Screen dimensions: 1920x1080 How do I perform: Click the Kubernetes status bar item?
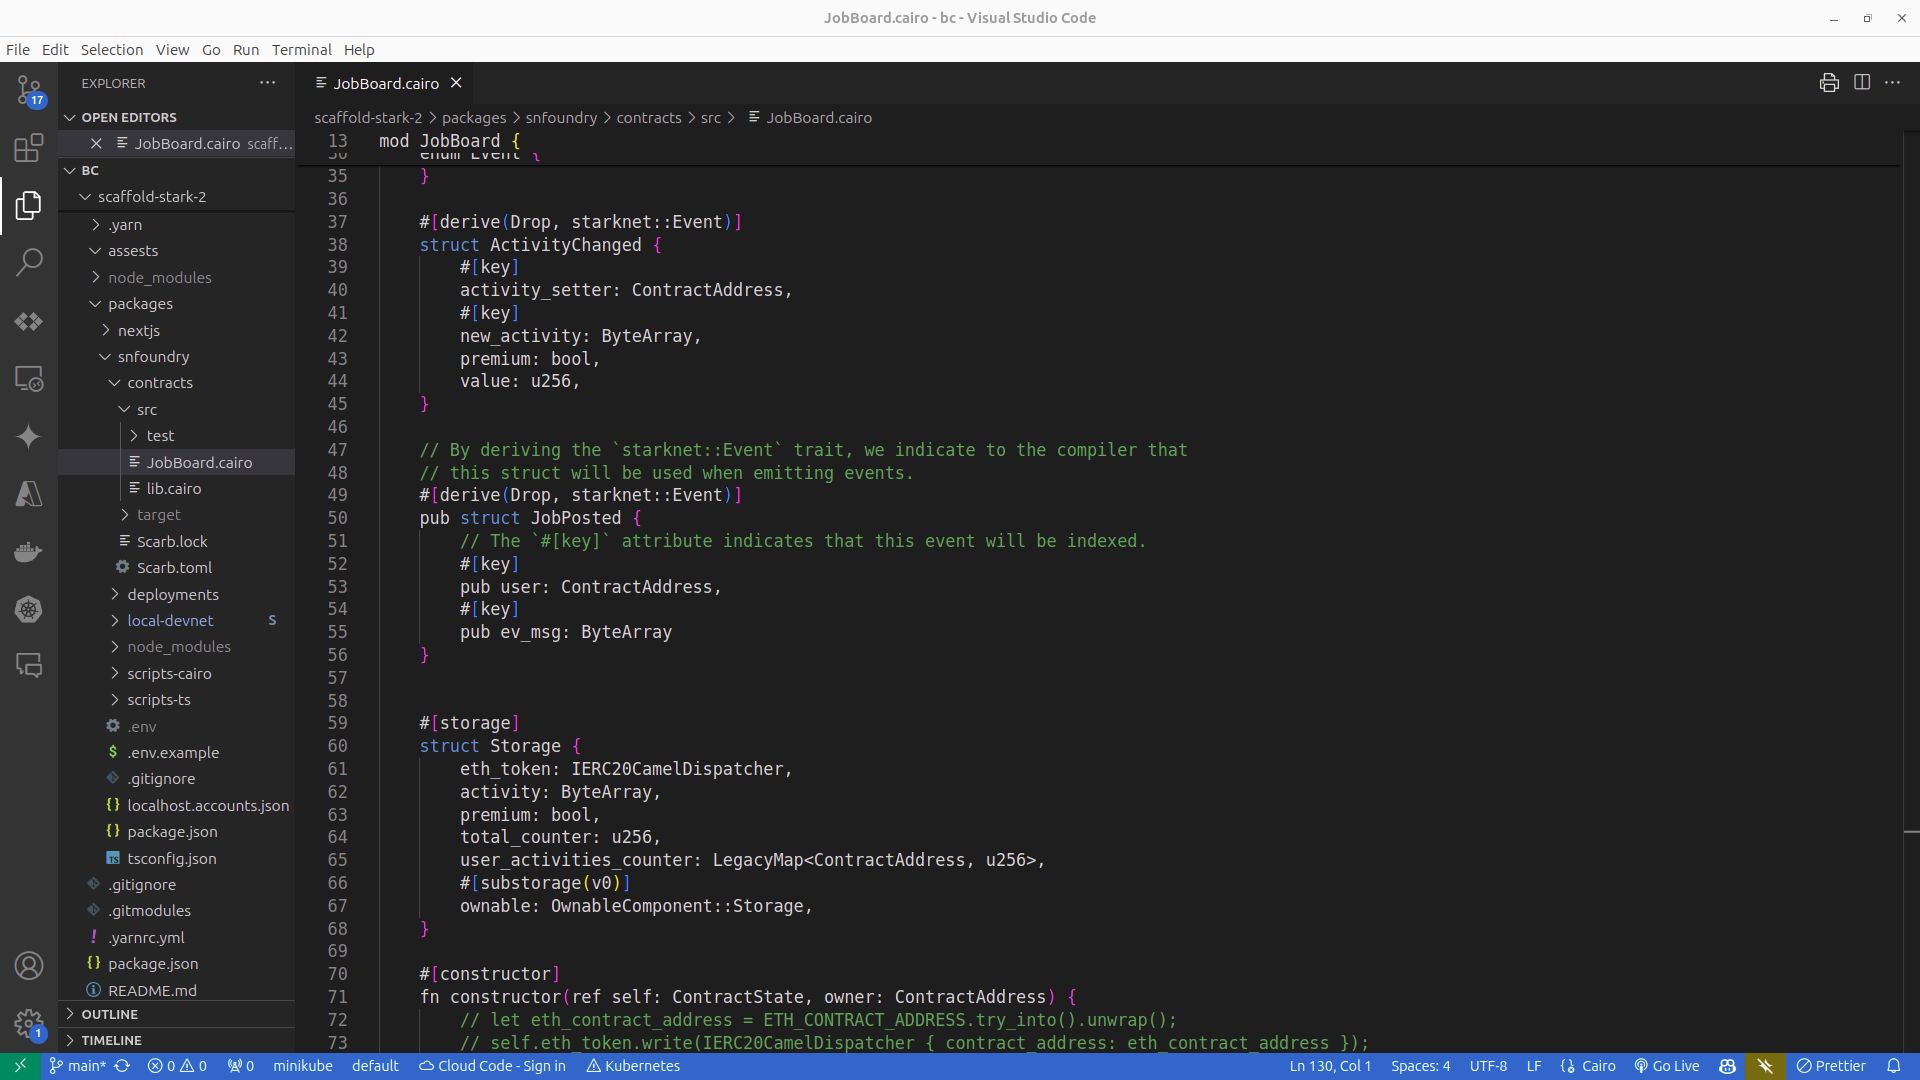point(633,1066)
